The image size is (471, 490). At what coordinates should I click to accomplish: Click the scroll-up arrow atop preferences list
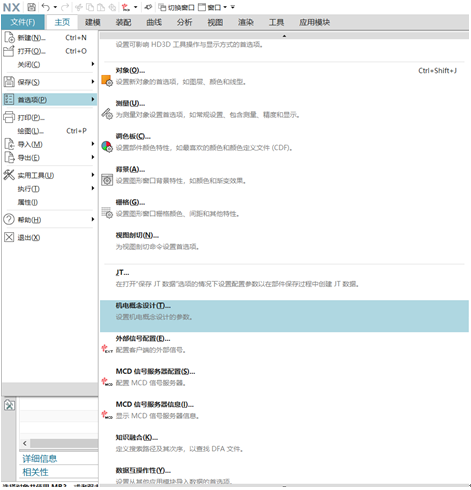284,36
